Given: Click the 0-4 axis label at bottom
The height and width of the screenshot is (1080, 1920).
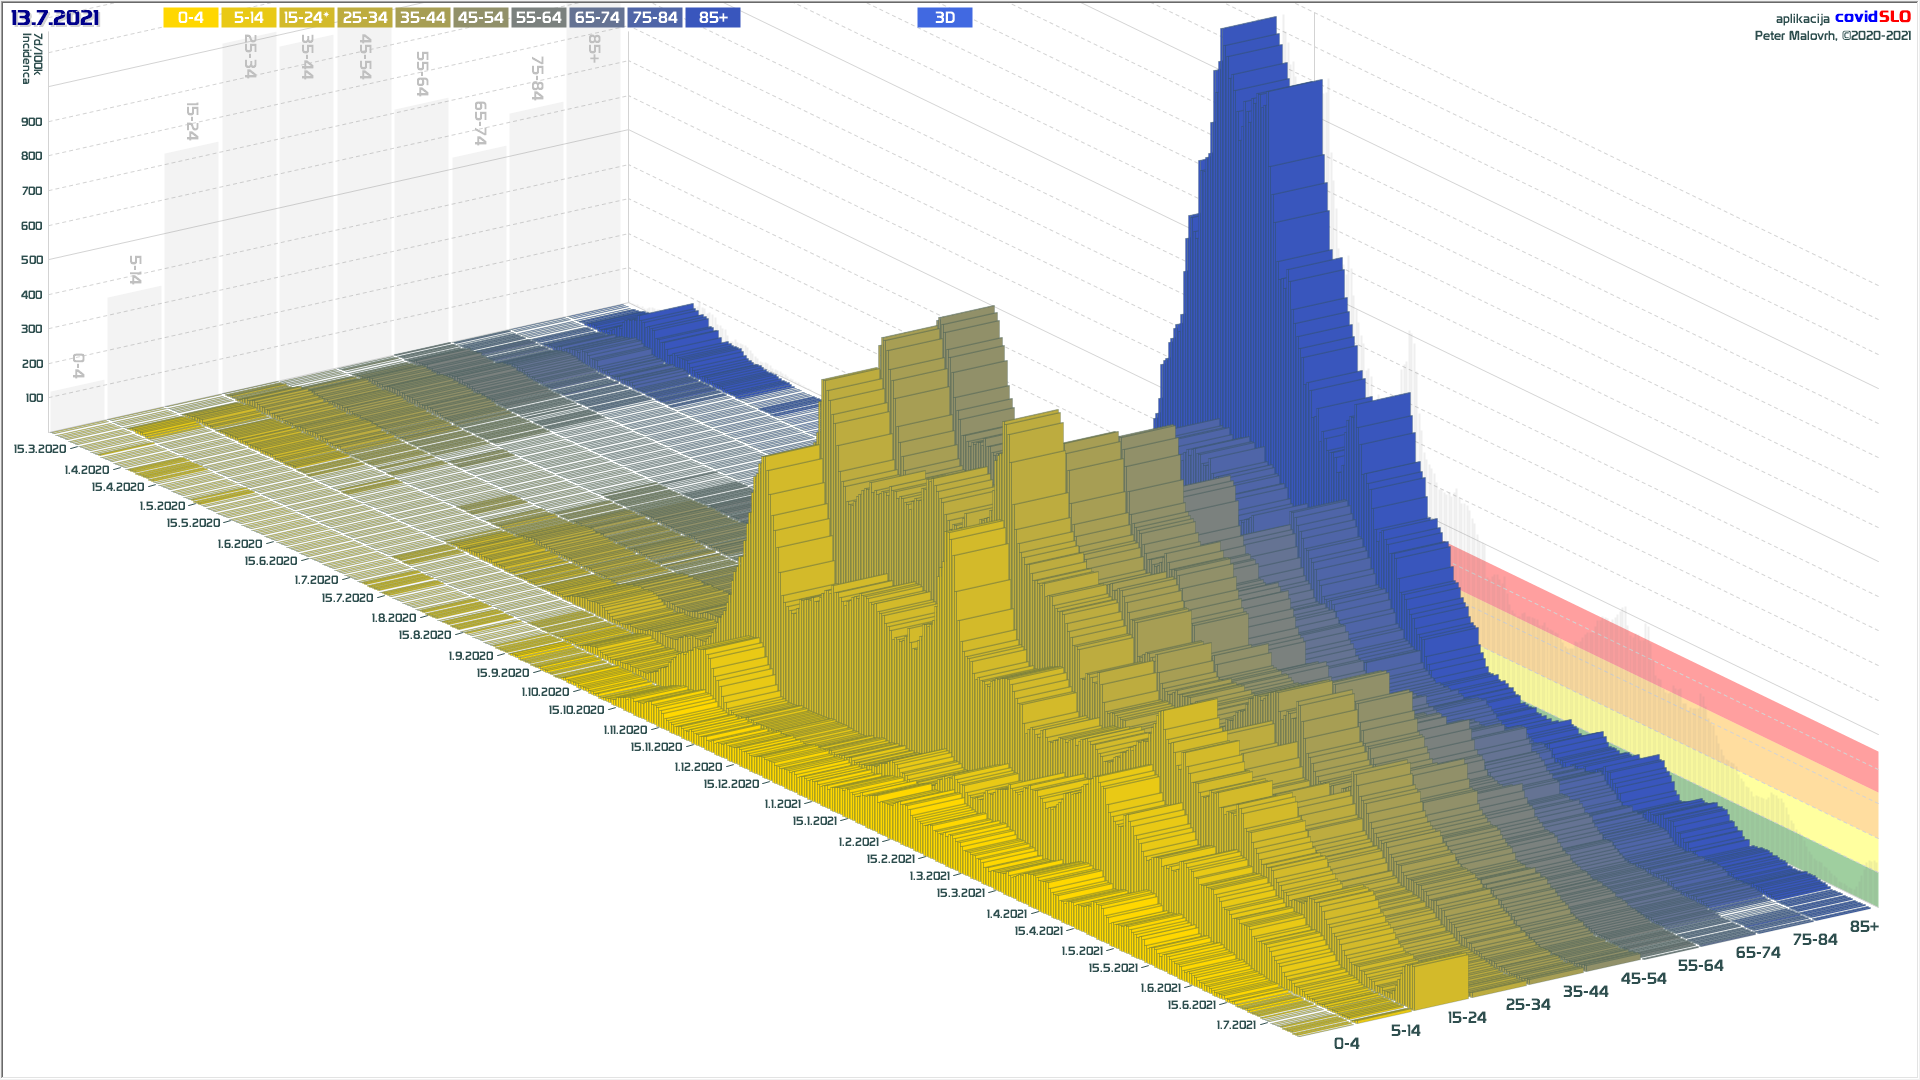Looking at the screenshot, I should click(1346, 1044).
